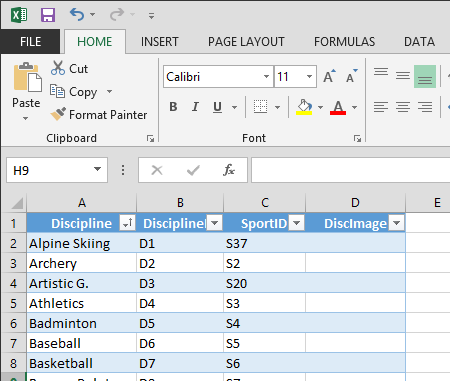Open the FILE tab
450x381 pixels.
pos(30,42)
